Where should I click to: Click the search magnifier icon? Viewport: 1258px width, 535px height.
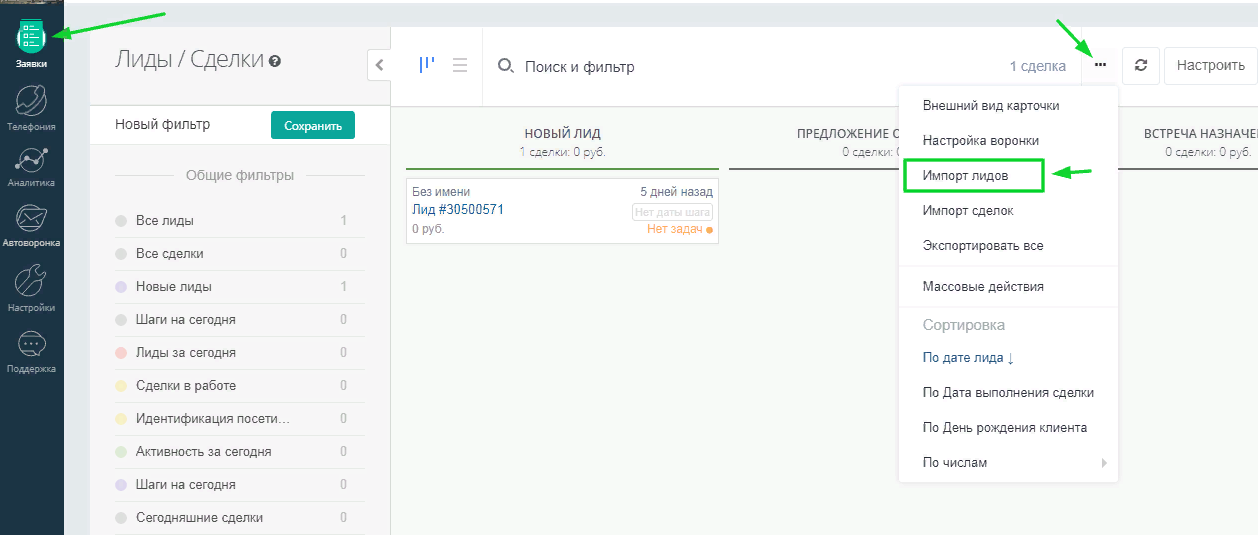point(506,66)
